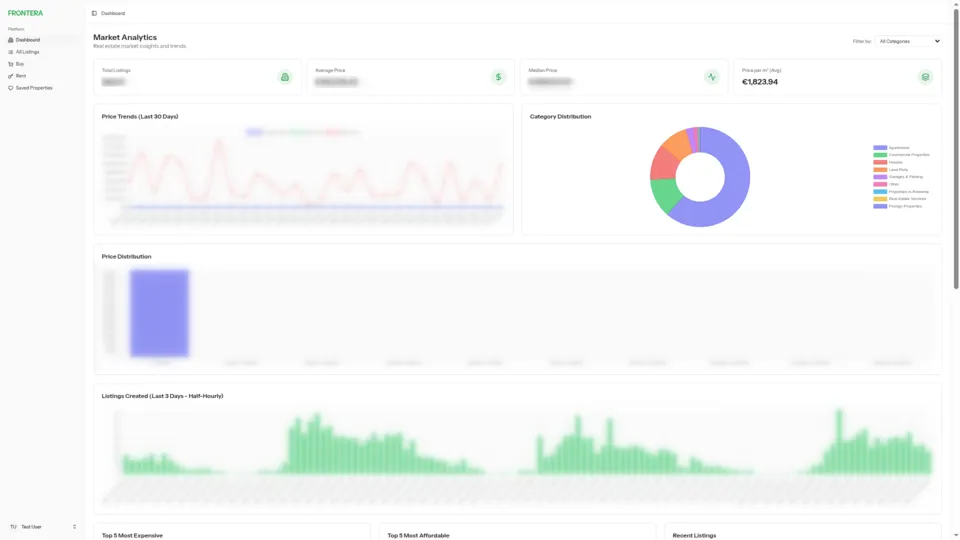Screen dimensions: 960x540
Task: Click the page vertical scrollbar
Action: pyautogui.click(x=956, y=147)
